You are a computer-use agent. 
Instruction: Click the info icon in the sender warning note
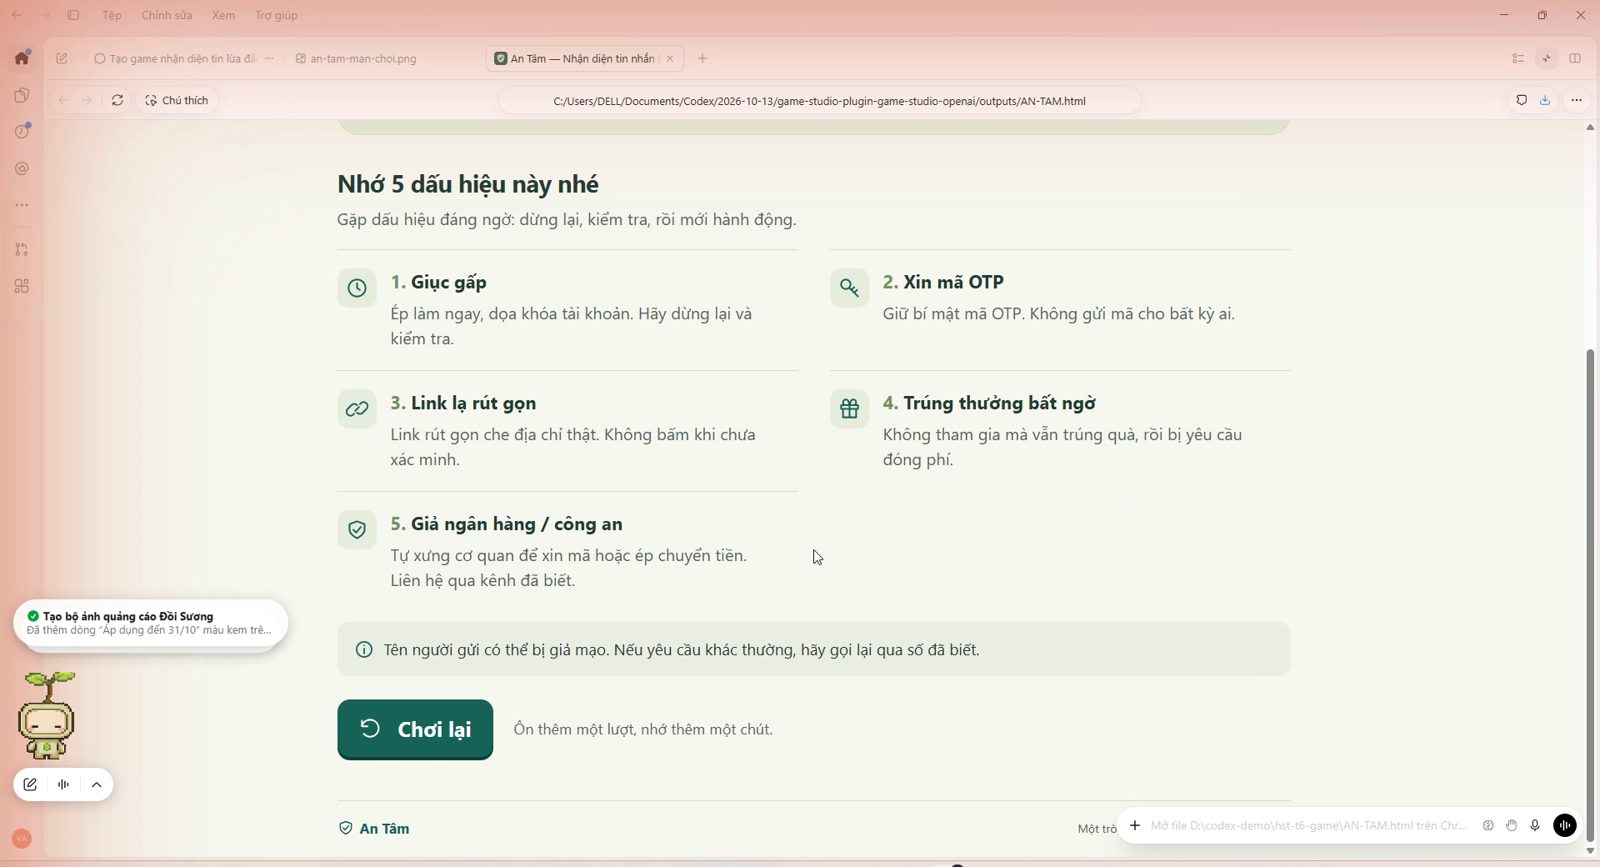coord(364,650)
